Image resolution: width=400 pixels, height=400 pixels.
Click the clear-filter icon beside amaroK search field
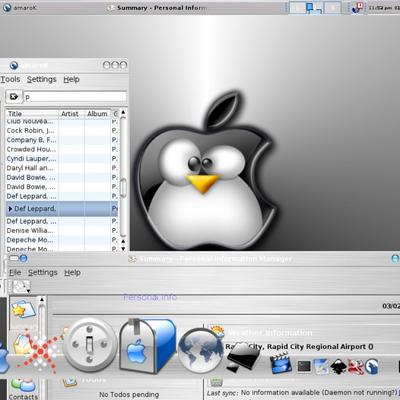(x=14, y=97)
